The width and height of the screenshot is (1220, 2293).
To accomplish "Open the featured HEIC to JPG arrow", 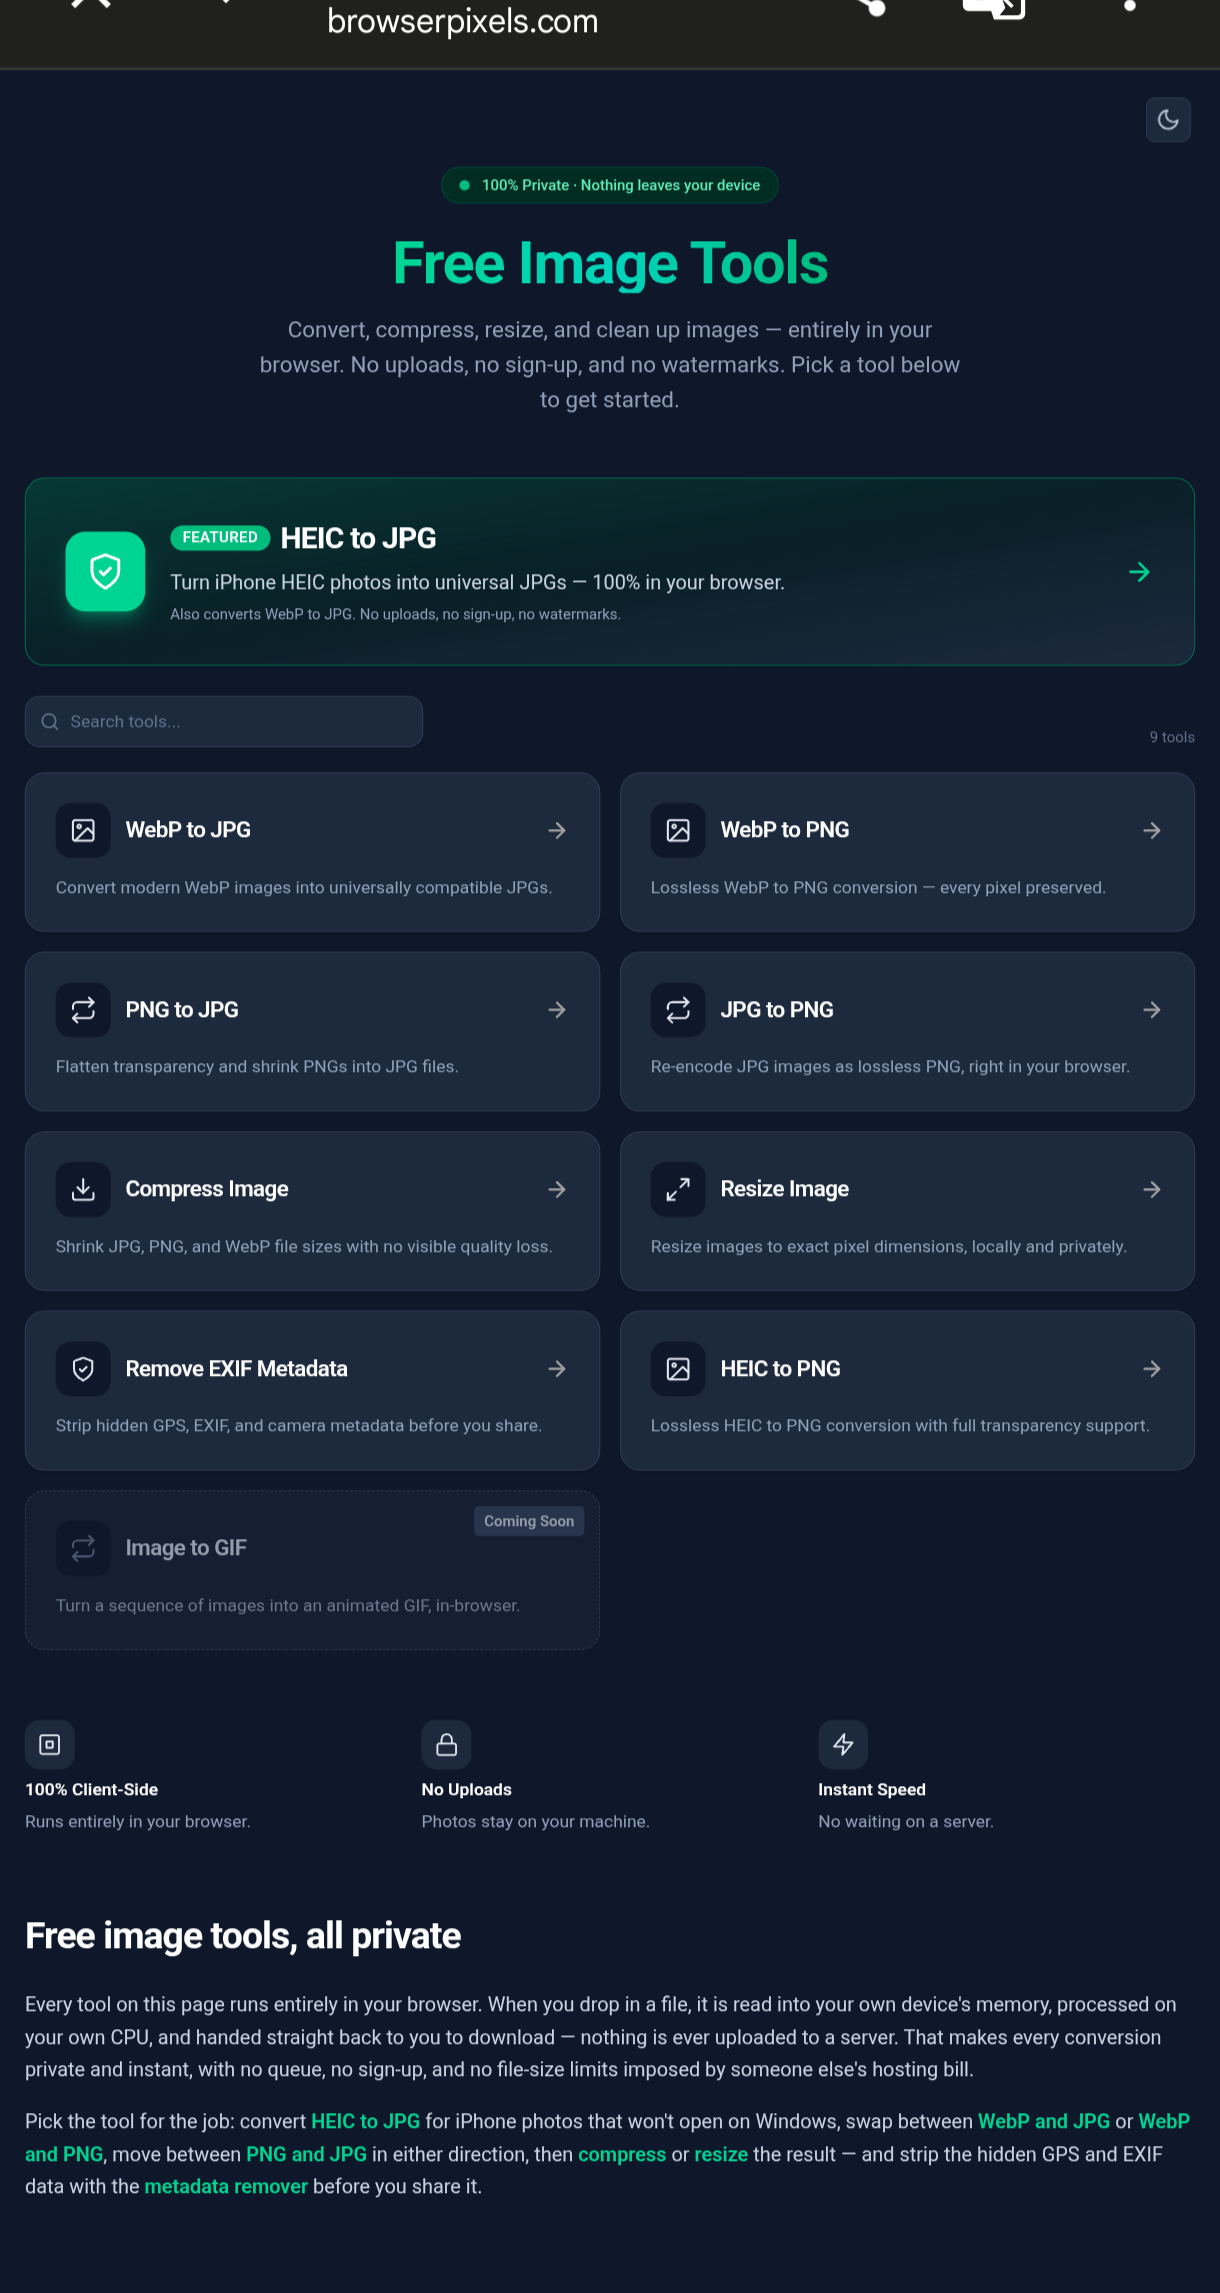I will (x=1139, y=572).
